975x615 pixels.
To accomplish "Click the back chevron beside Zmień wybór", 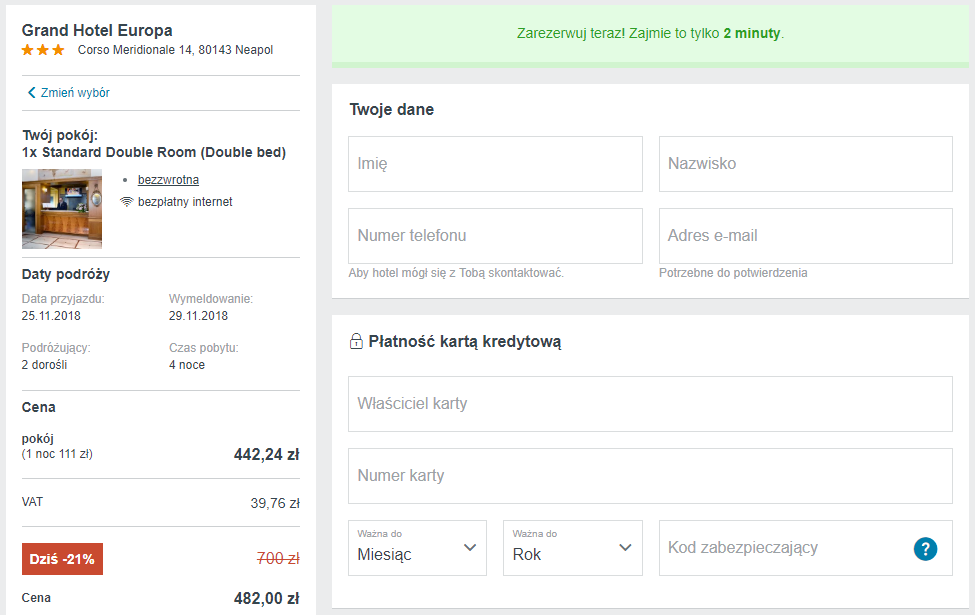I will 31,93.
